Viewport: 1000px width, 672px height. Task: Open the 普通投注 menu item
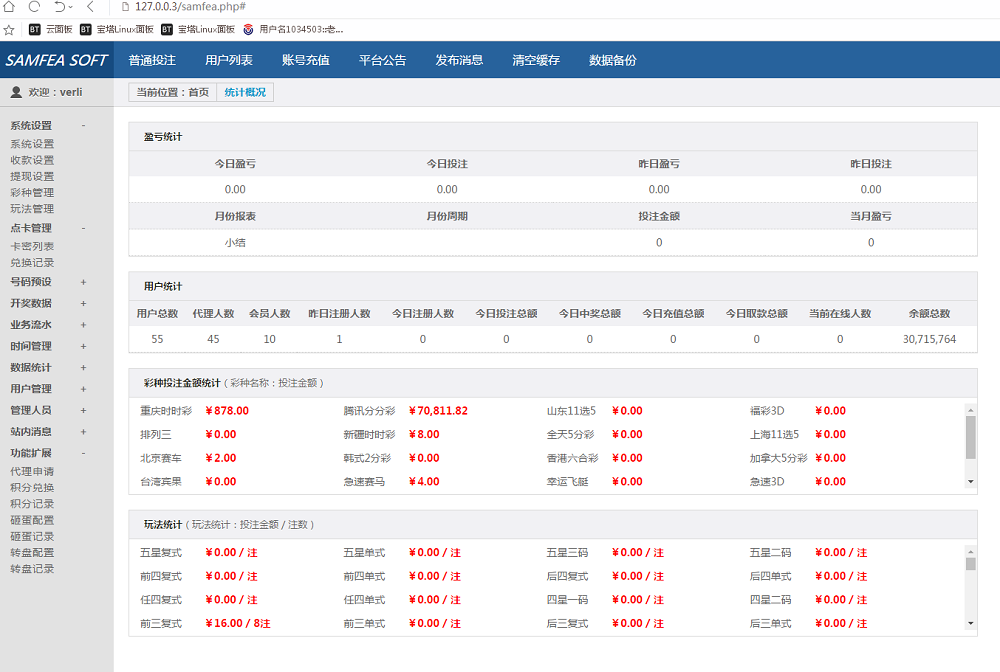point(150,60)
